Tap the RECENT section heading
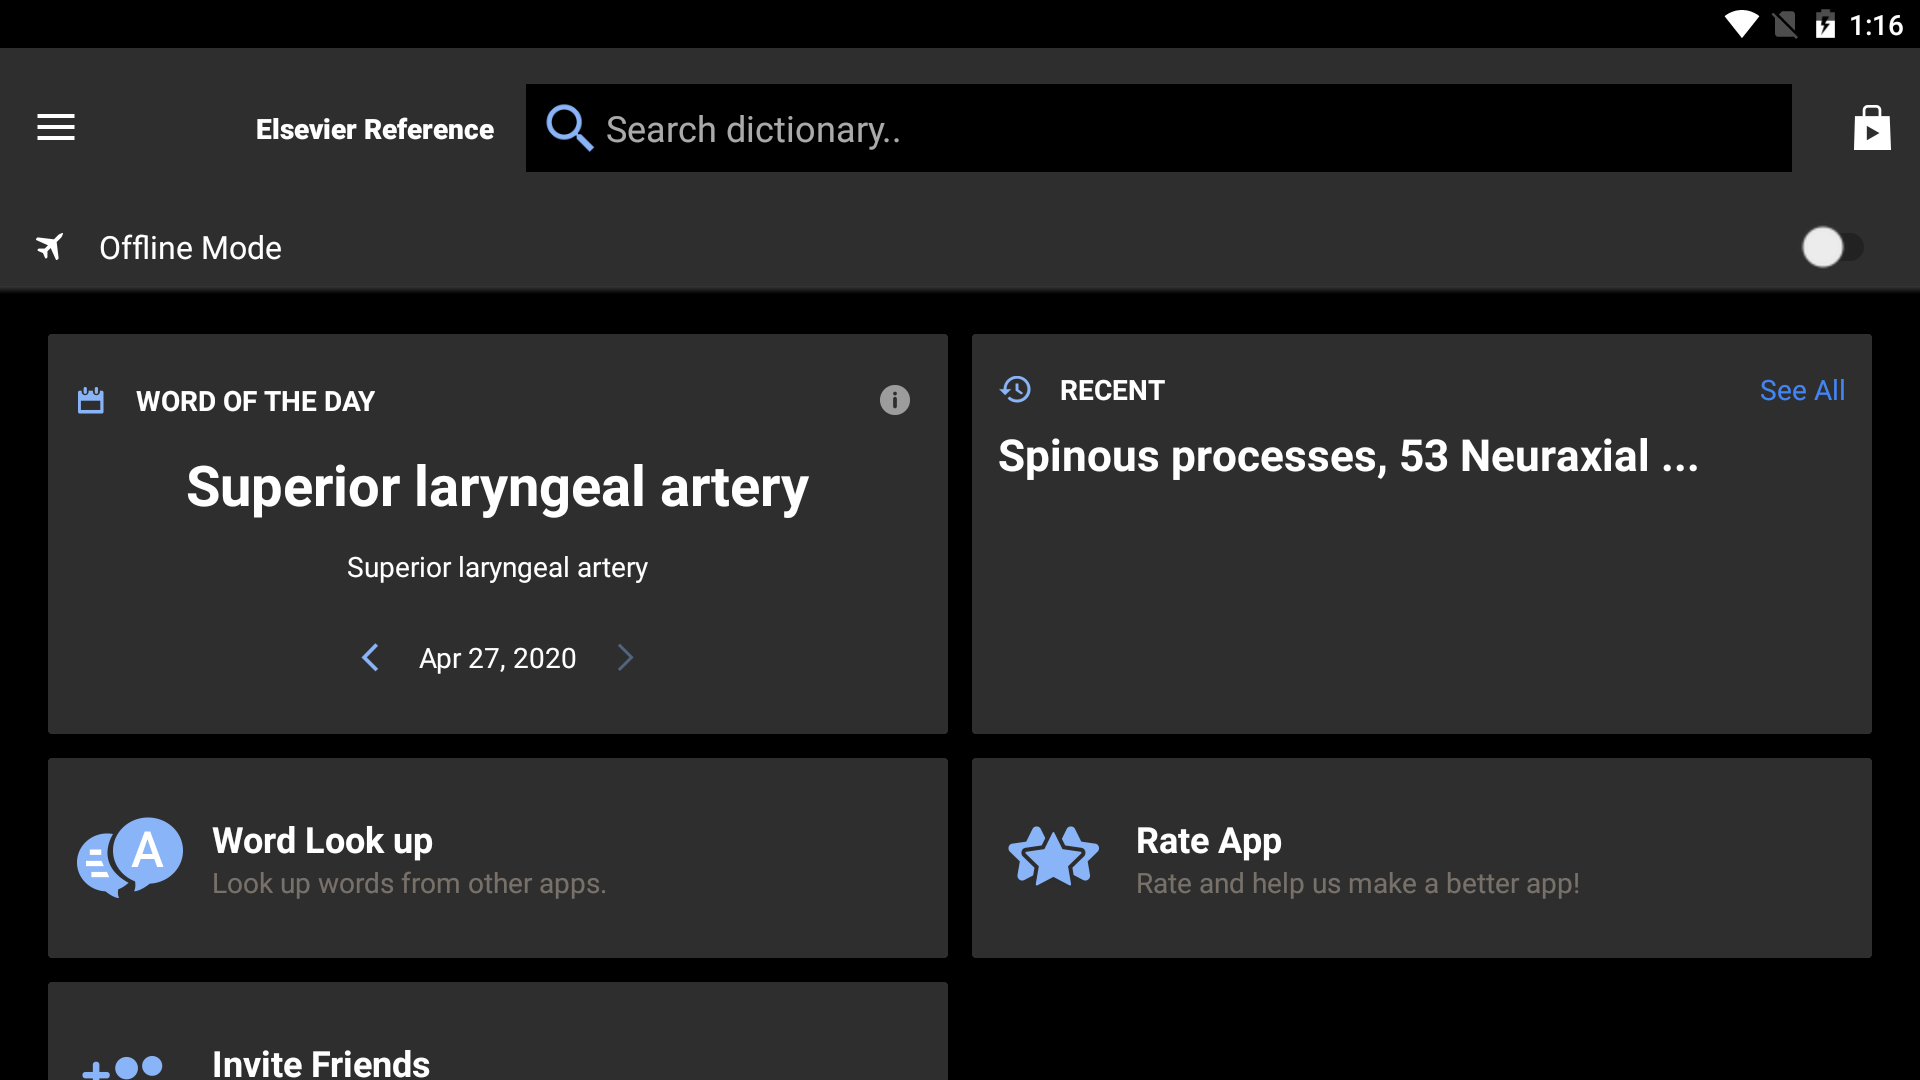This screenshot has height=1080, width=1920. (x=1112, y=390)
